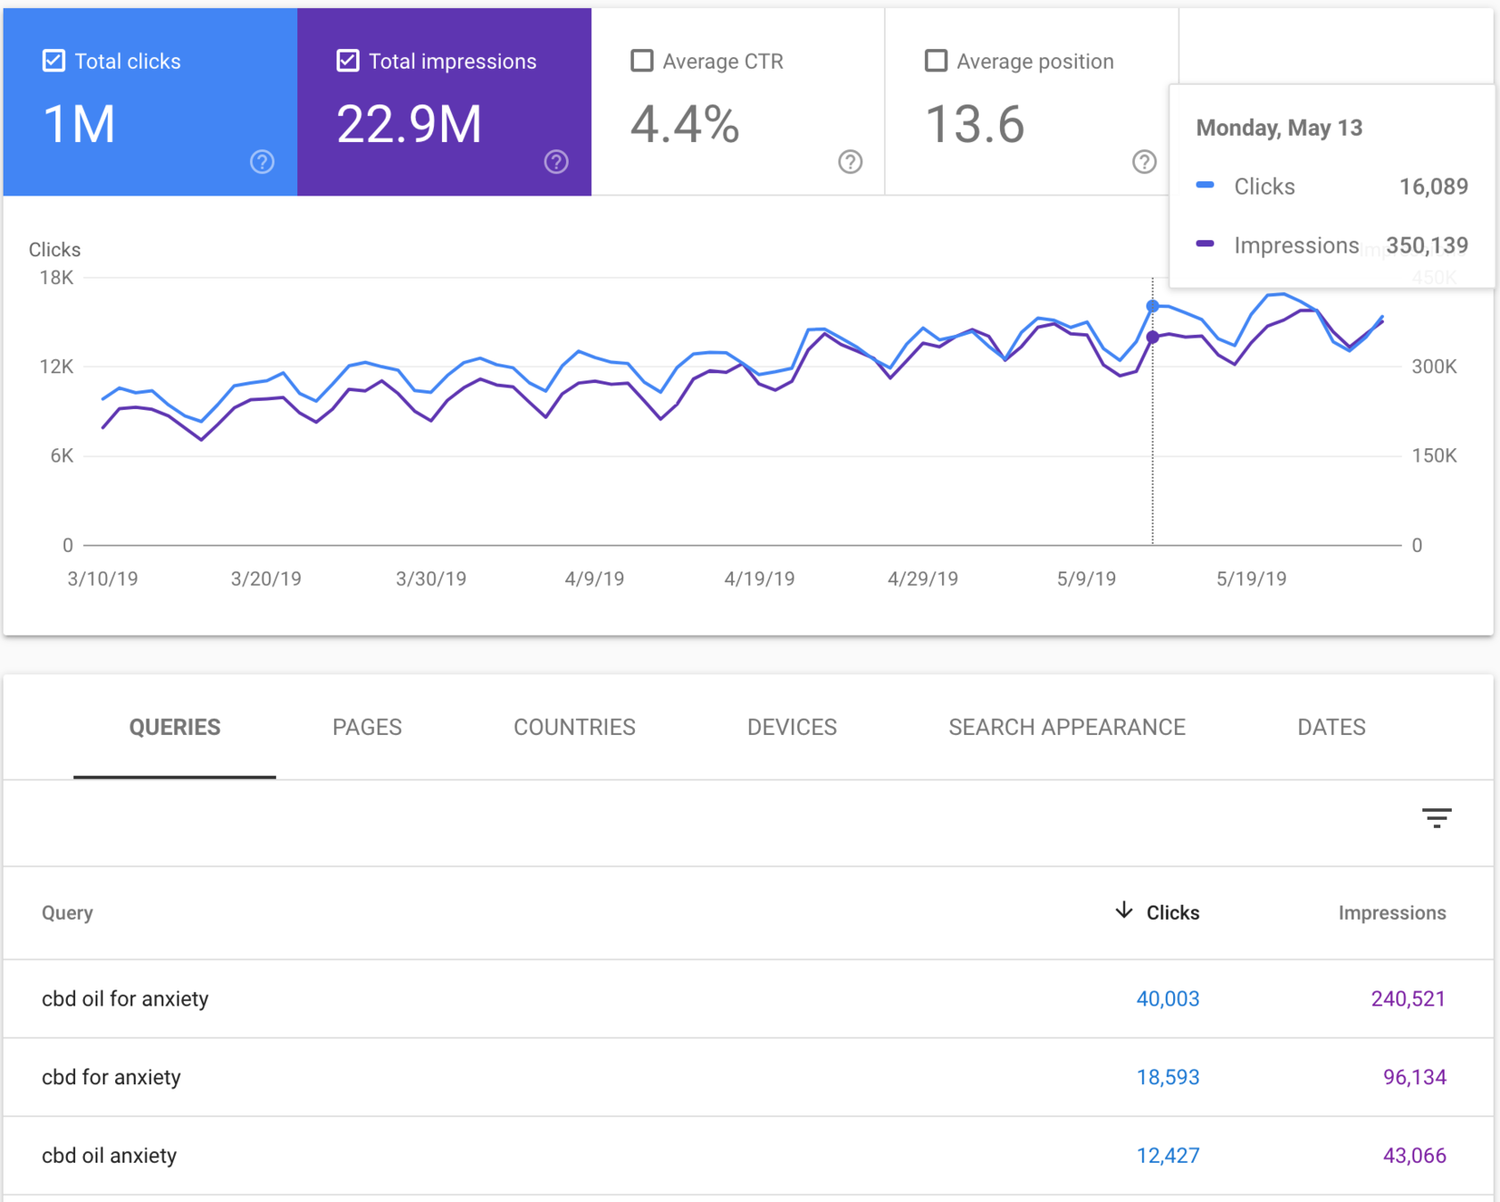Viewport: 1500px width, 1202px height.
Task: Go to the Dates tab
Action: coord(1331,728)
